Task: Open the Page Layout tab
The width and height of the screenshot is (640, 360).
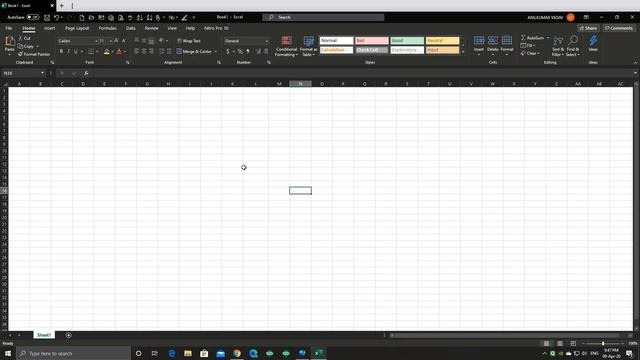Action: 77,28
